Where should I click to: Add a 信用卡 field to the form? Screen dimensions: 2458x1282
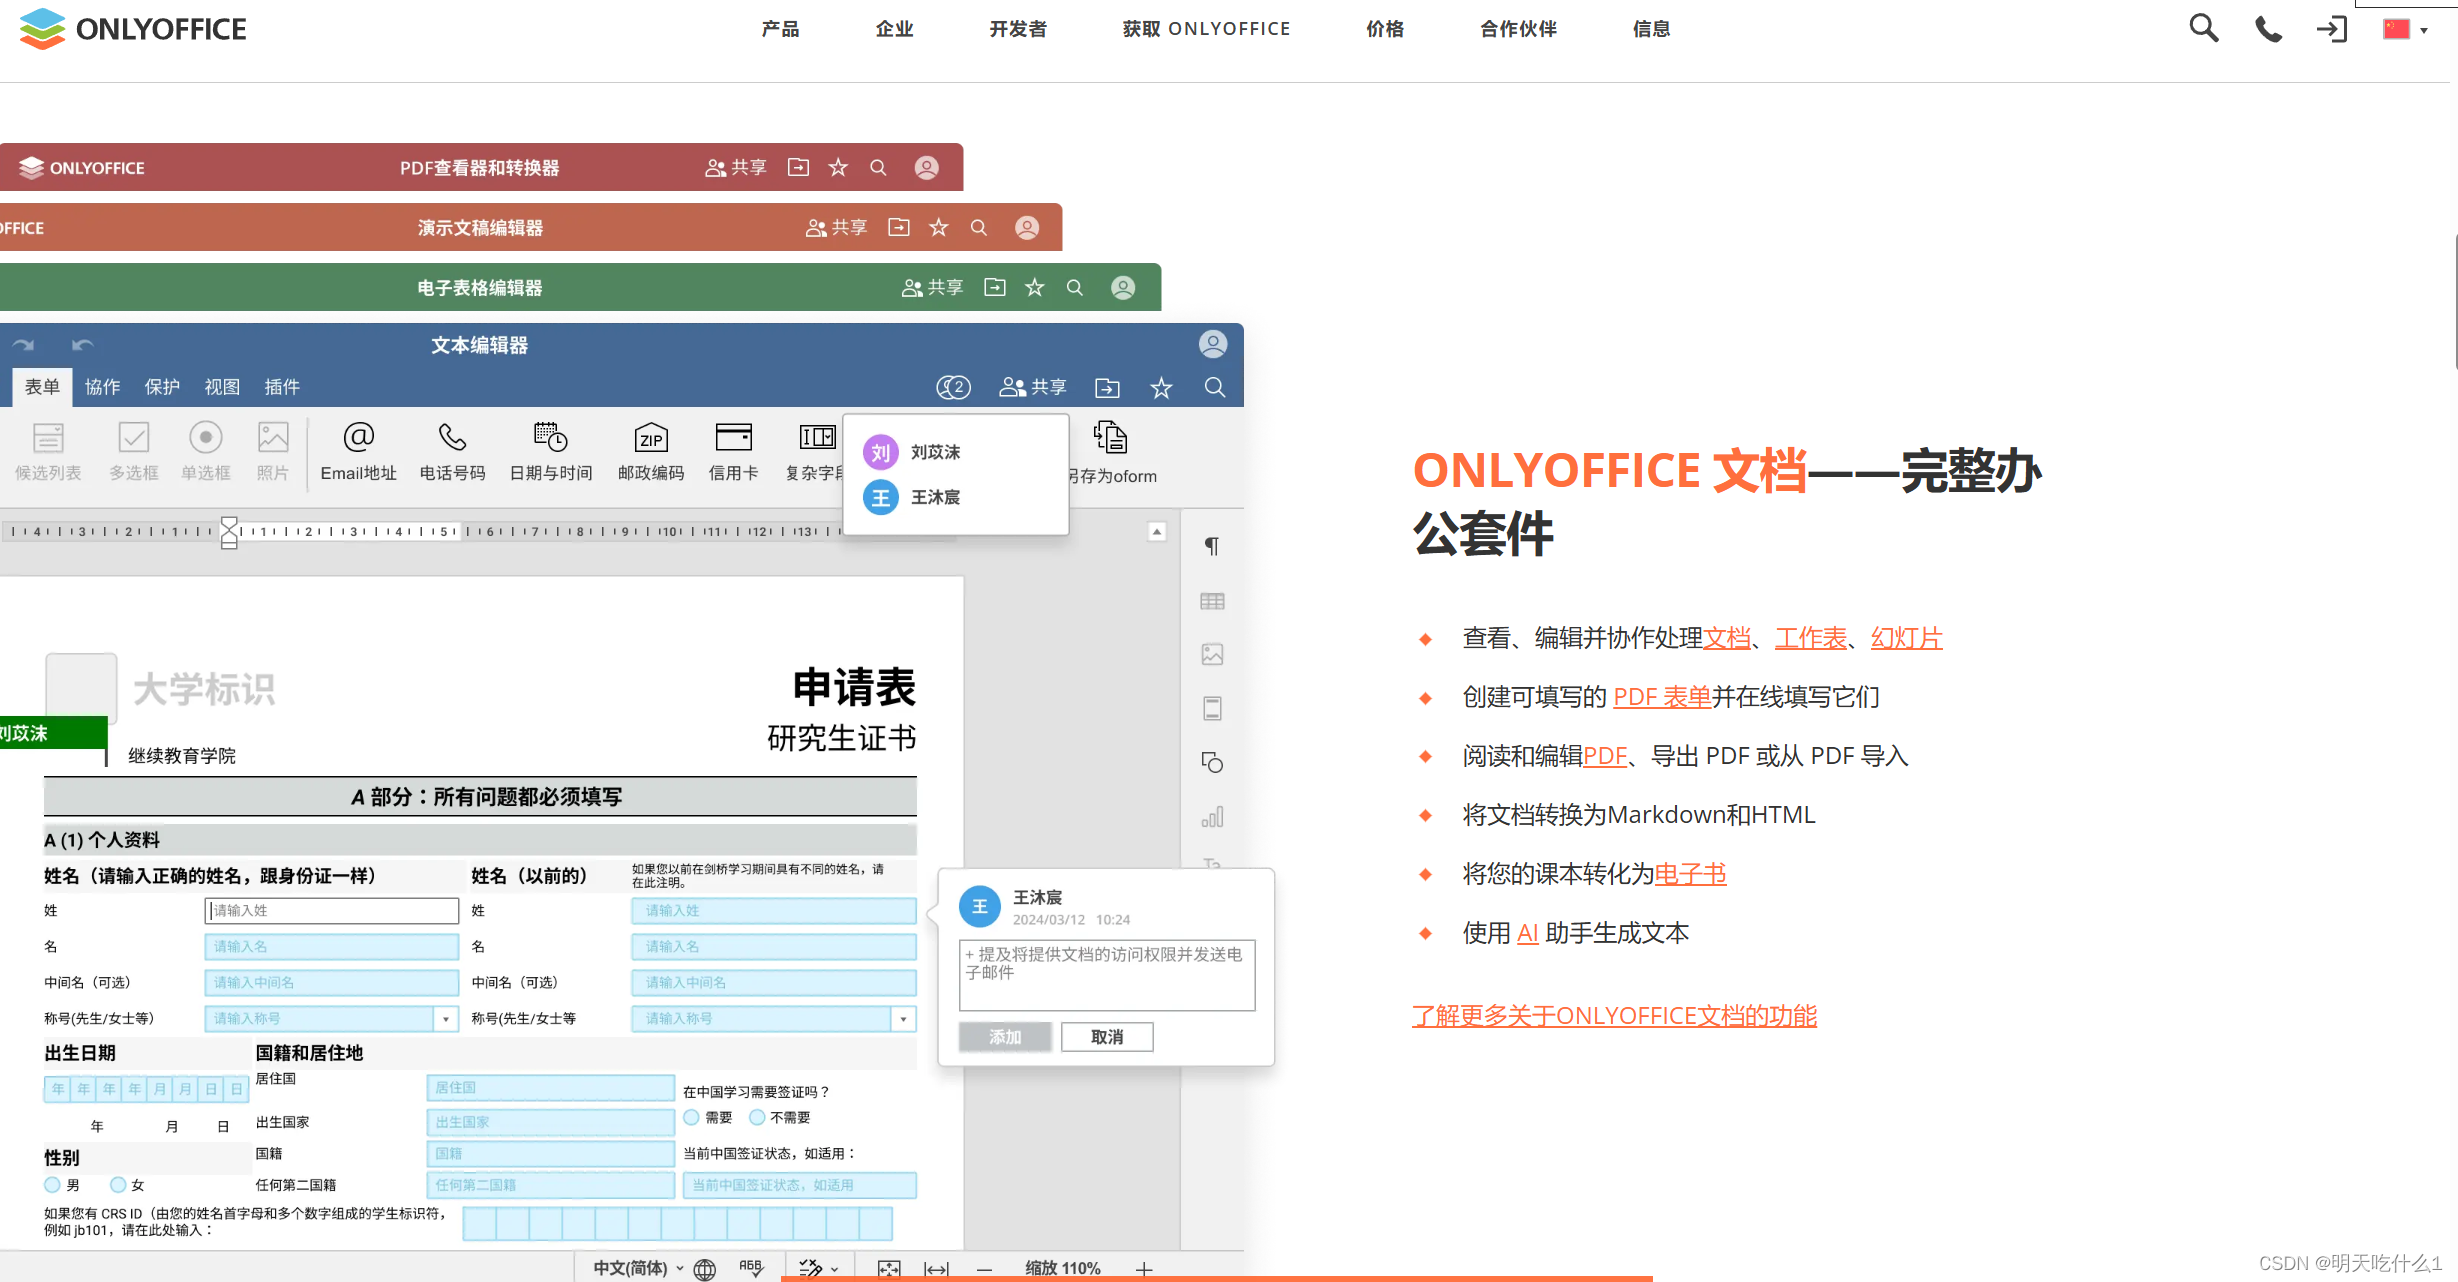pyautogui.click(x=733, y=450)
